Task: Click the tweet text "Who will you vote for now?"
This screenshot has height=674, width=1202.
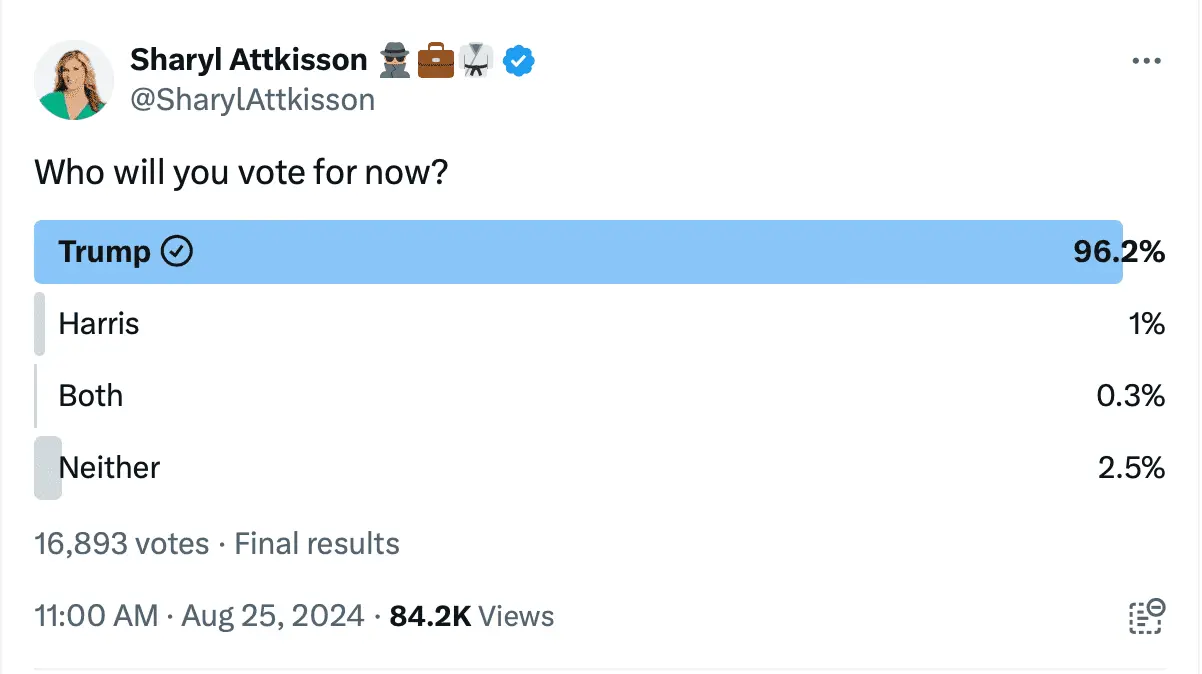Action: (241, 173)
